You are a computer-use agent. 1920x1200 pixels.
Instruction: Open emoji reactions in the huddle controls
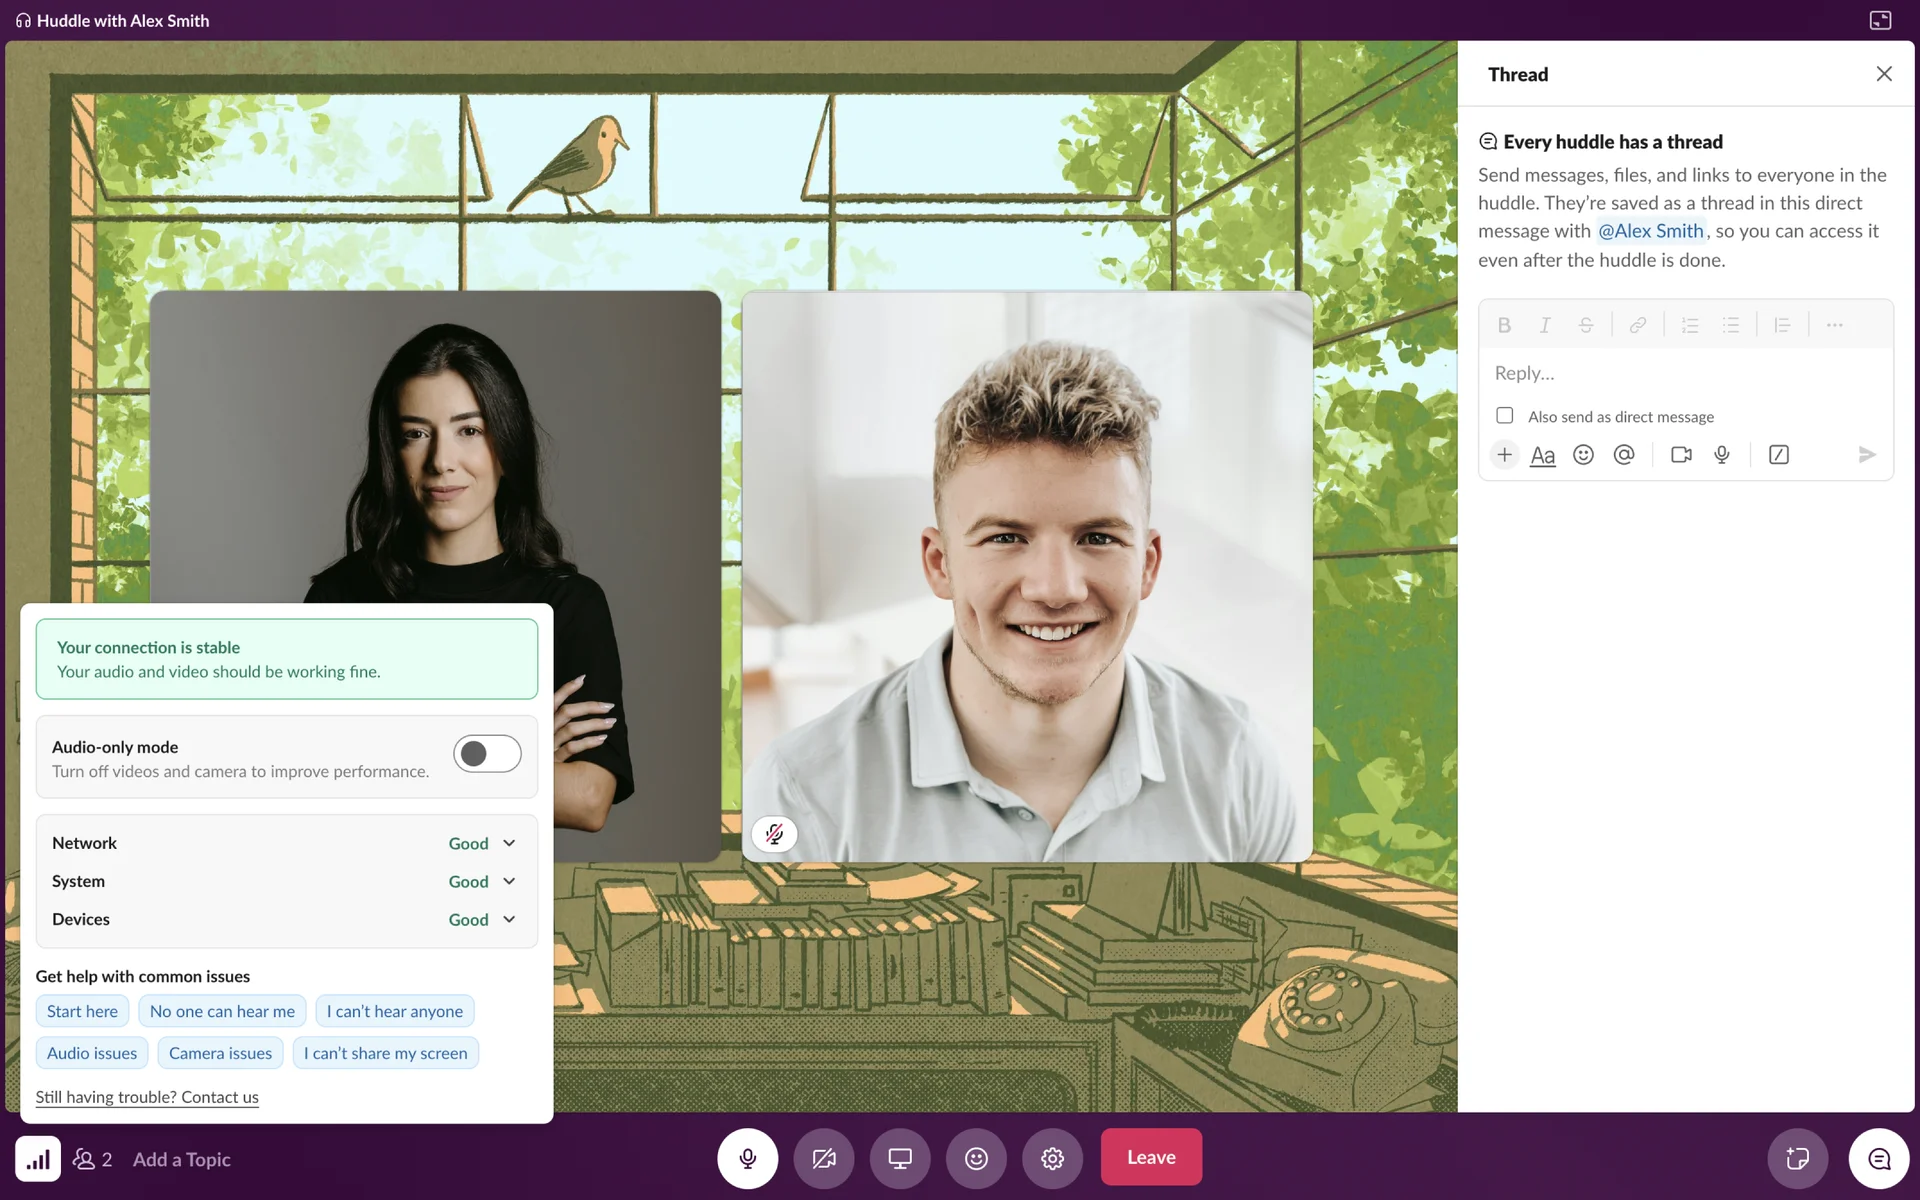(976, 1158)
